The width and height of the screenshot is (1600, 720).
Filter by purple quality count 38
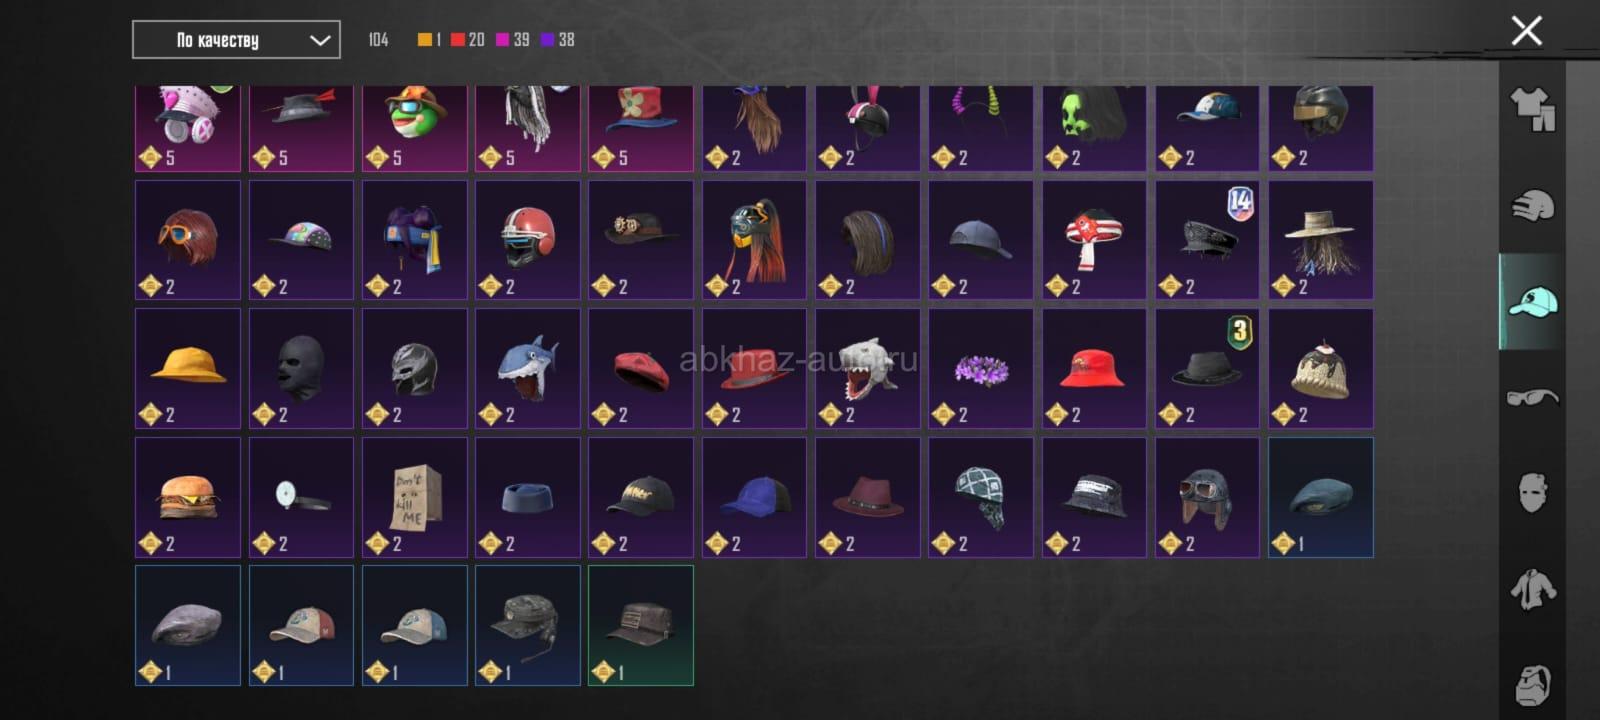pyautogui.click(x=557, y=40)
